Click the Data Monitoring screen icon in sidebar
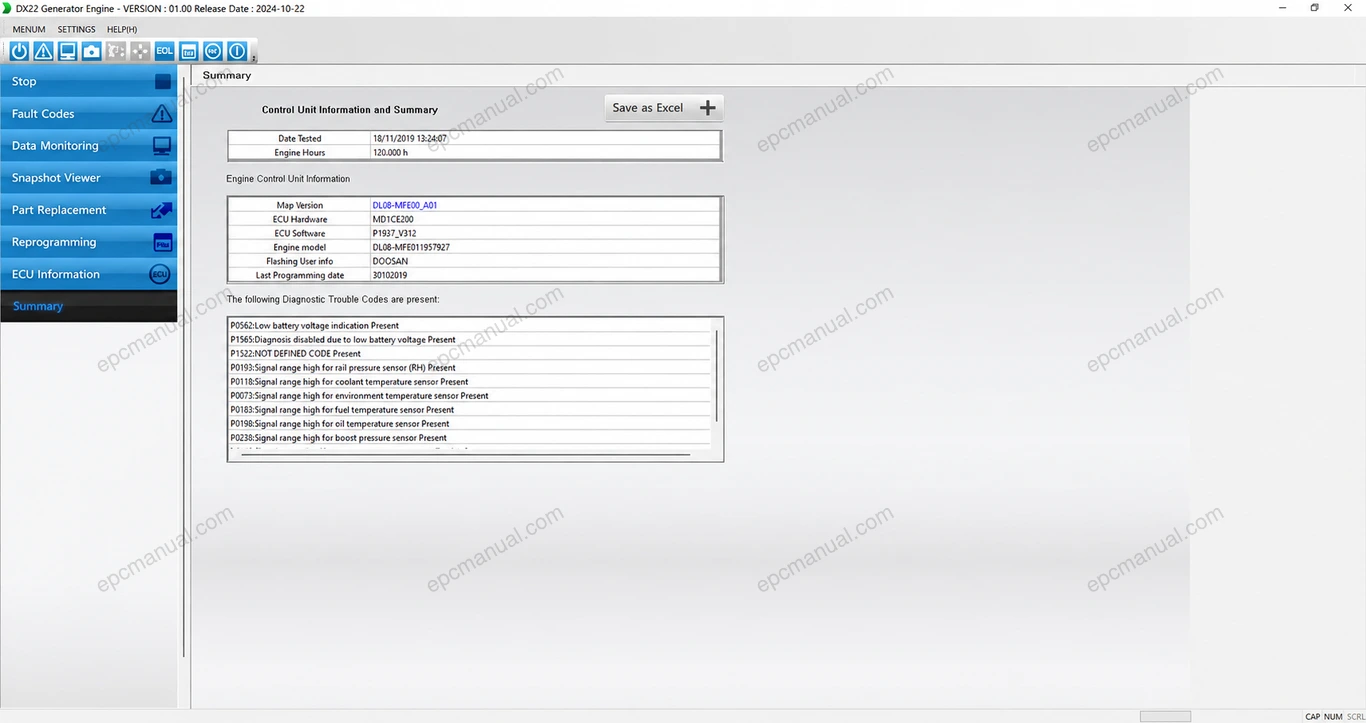 pyautogui.click(x=161, y=146)
